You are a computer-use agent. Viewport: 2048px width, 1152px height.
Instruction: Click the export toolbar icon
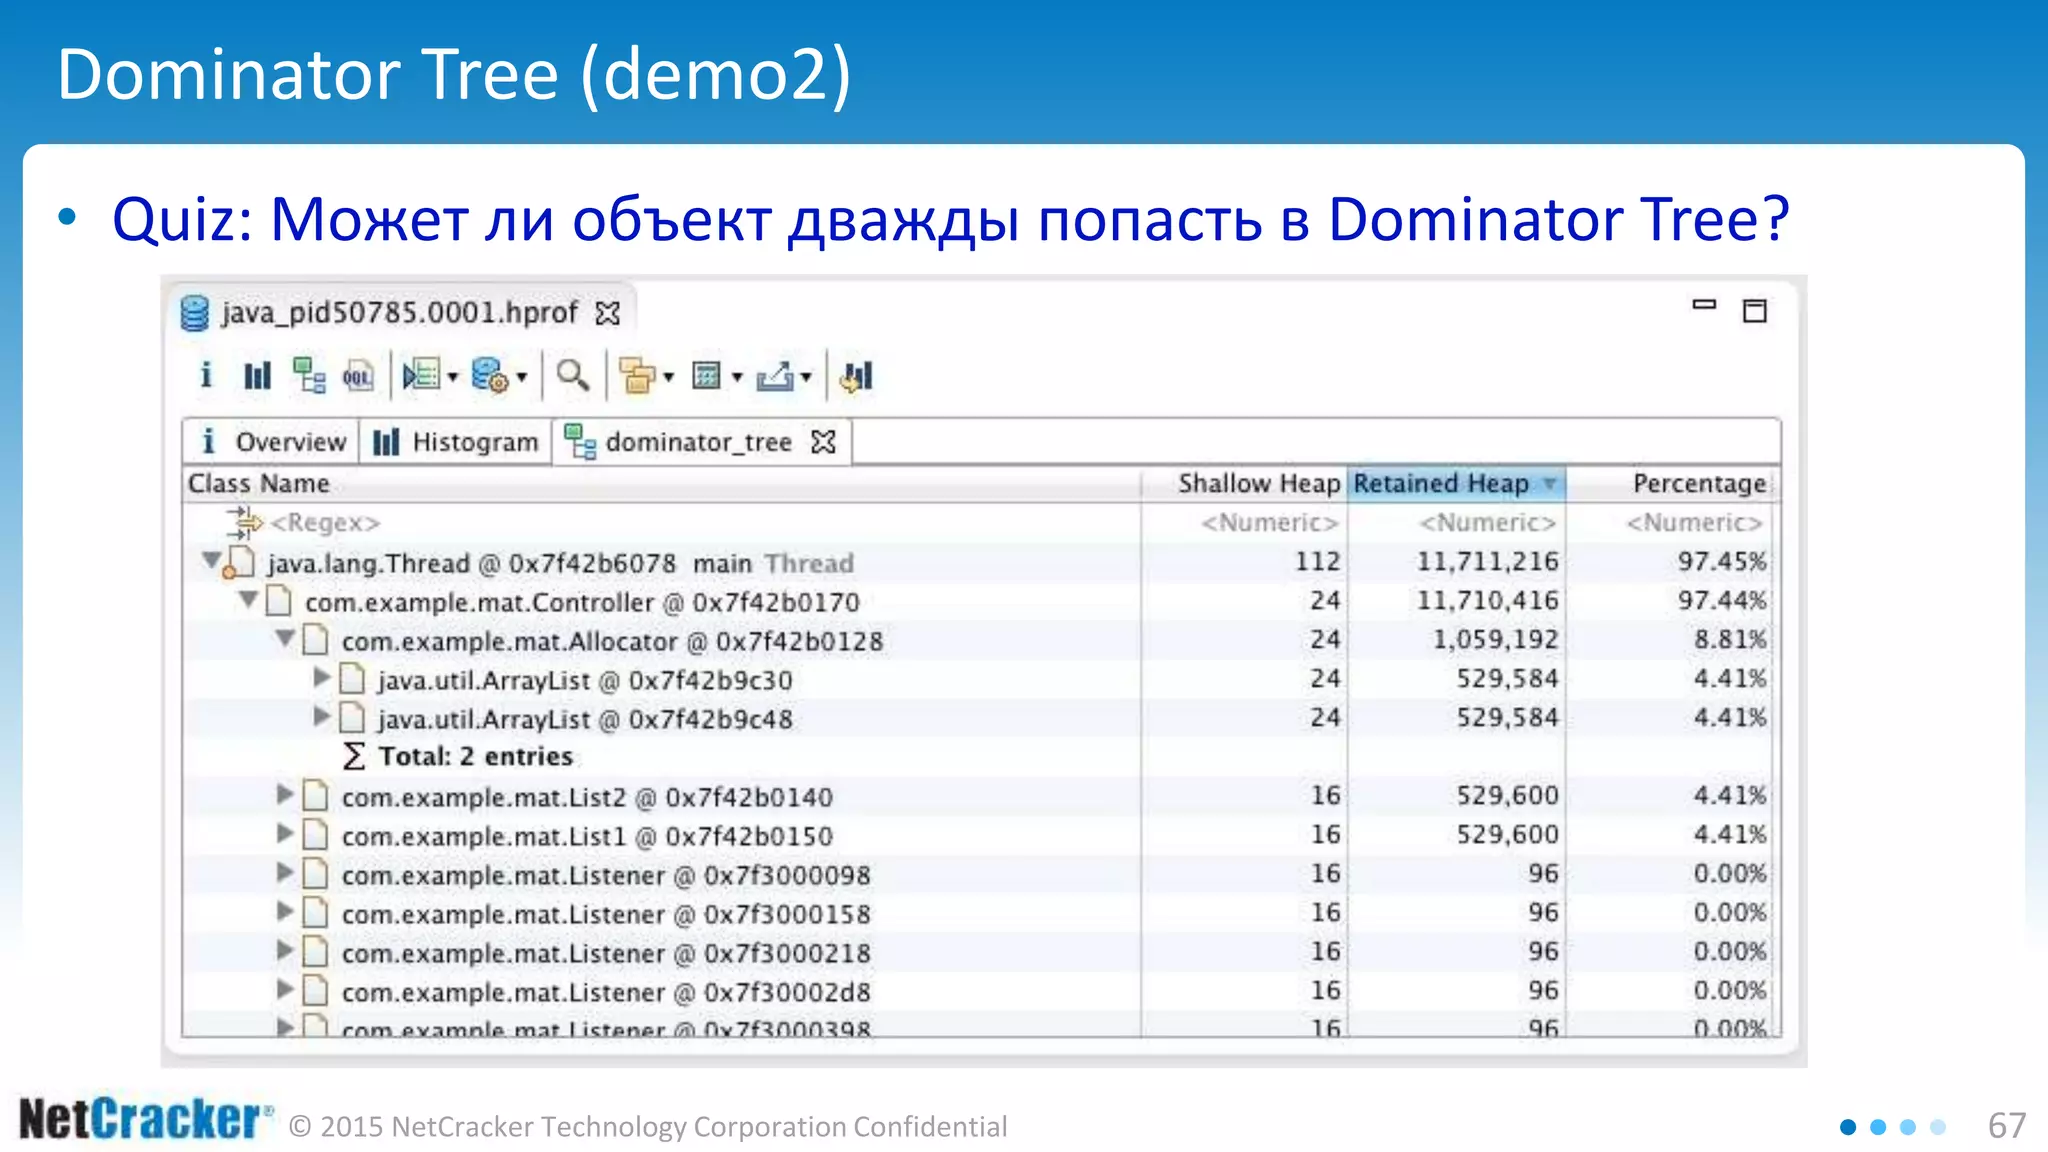click(775, 376)
